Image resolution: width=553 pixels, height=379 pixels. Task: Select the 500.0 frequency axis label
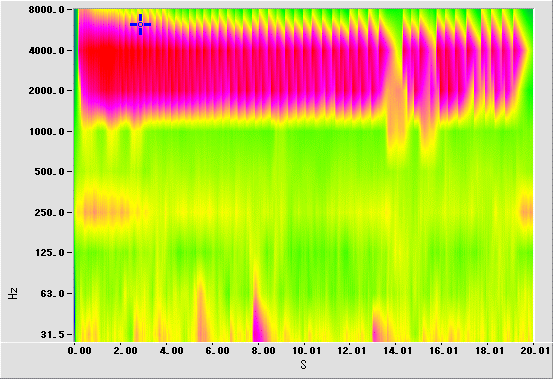pos(49,172)
